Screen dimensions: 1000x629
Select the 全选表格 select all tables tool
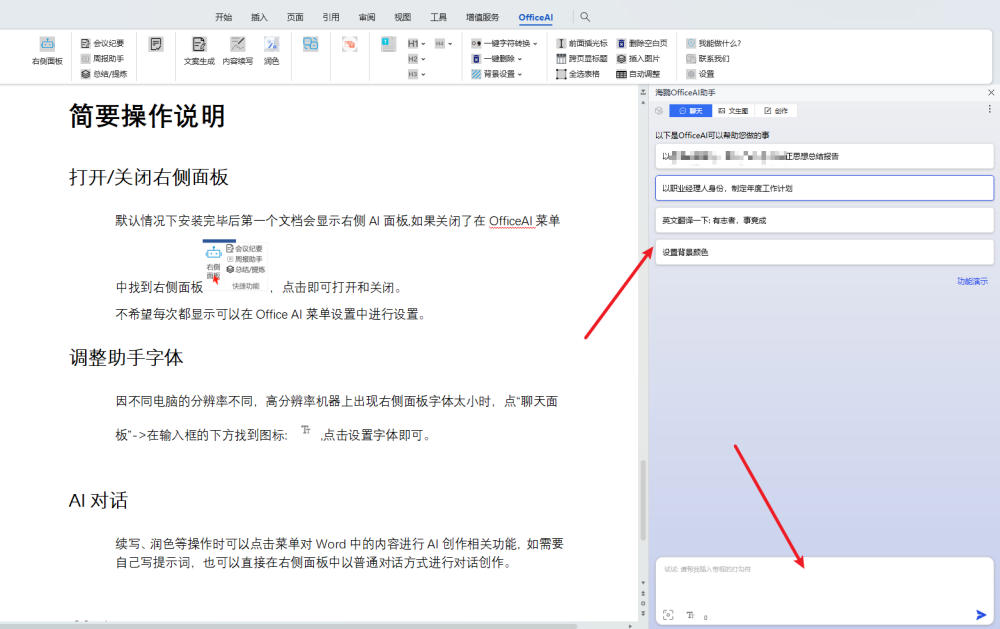pyautogui.click(x=578, y=74)
